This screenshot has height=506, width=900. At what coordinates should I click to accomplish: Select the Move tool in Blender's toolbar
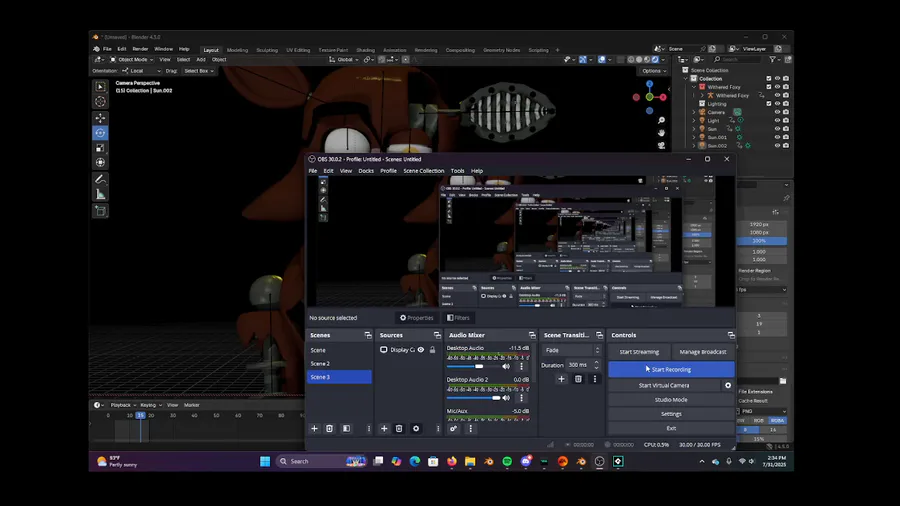[x=100, y=118]
